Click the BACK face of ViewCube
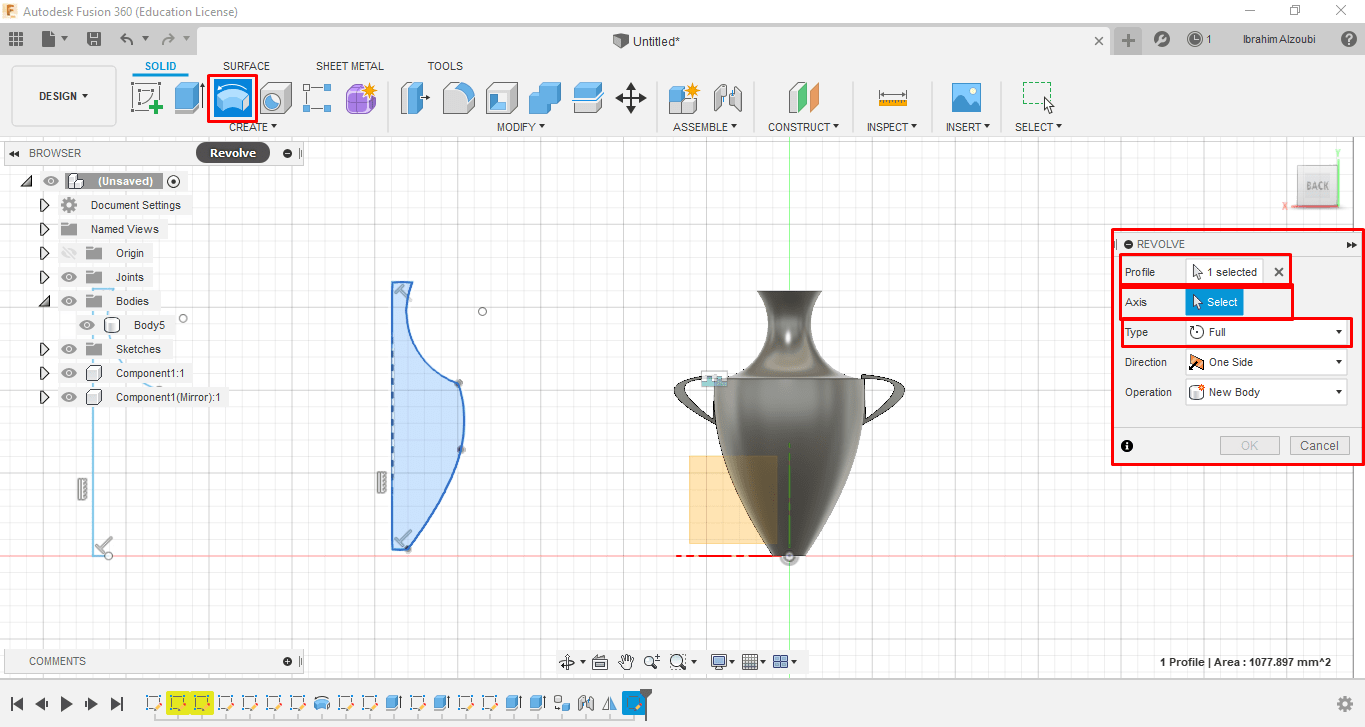Screen dimensions: 1365x727 [x=1316, y=186]
